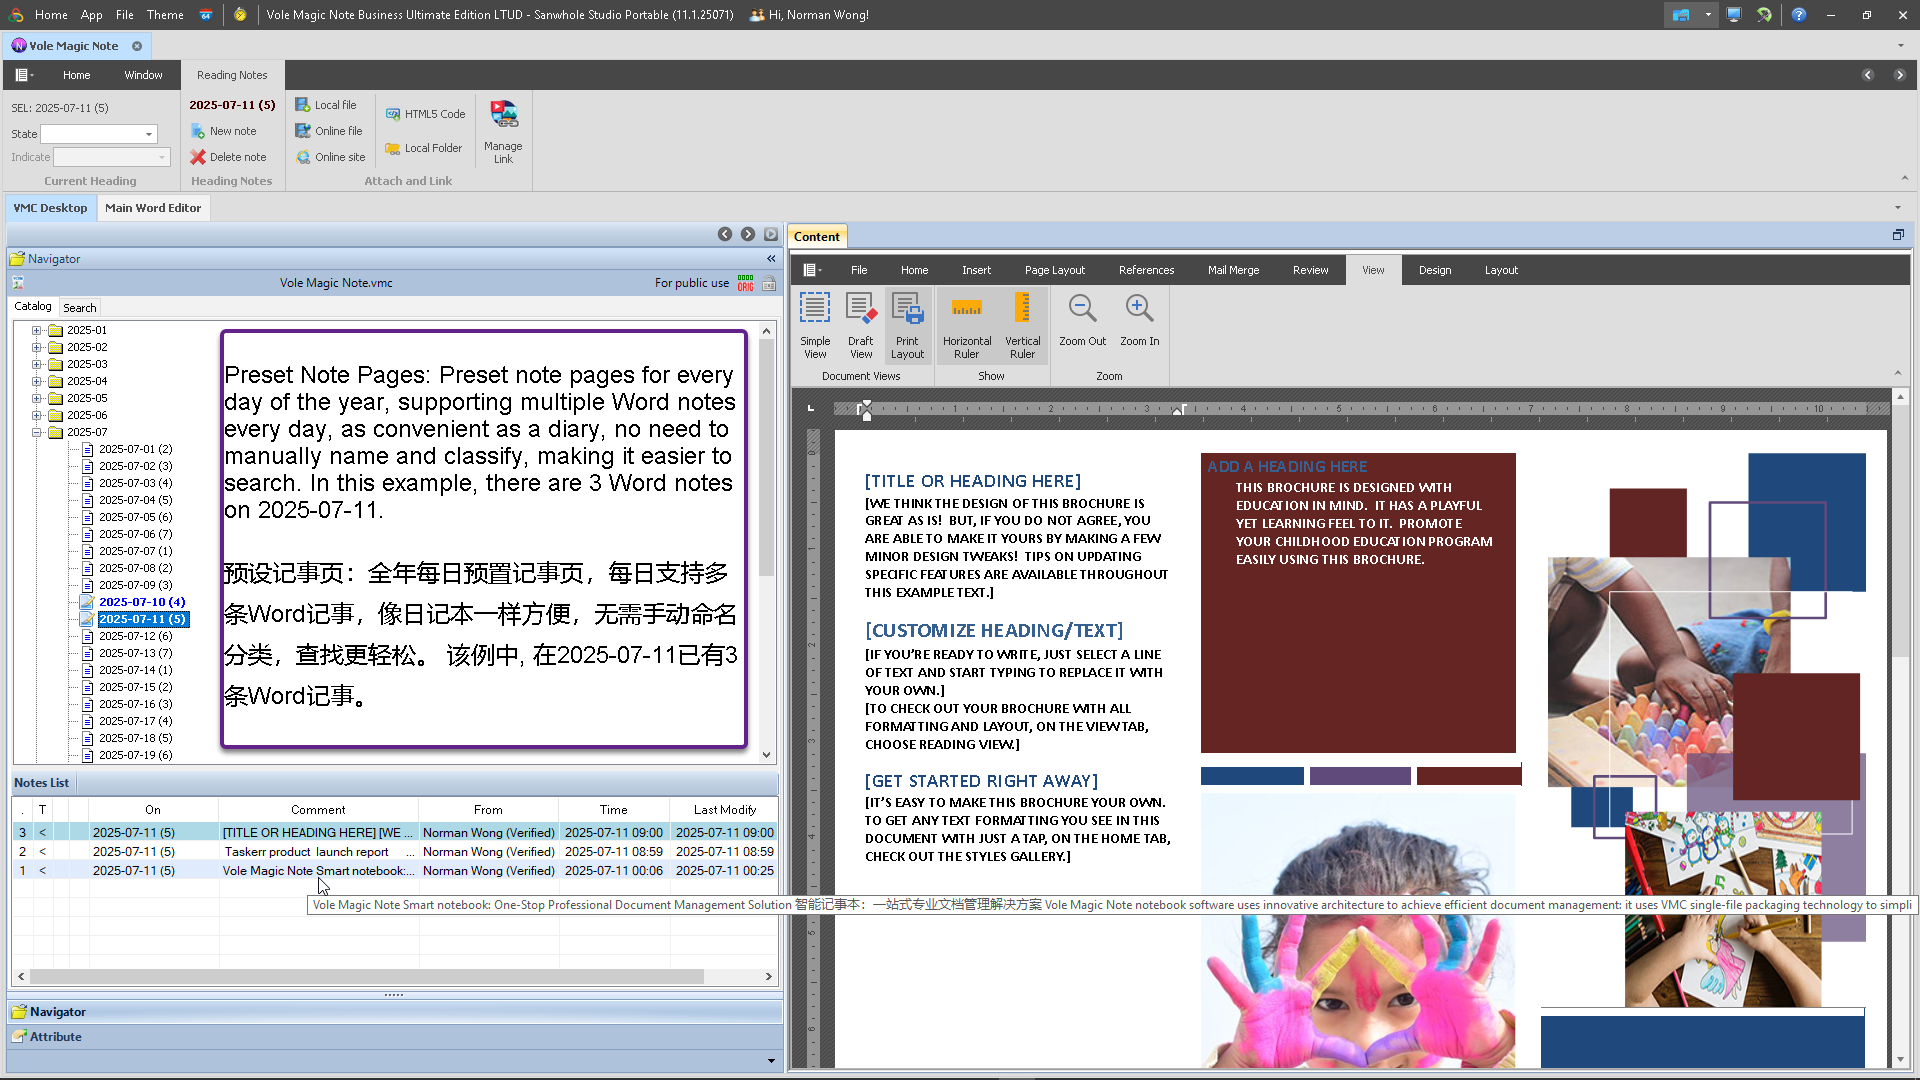Open the Reading Notes tab
Image resolution: width=1920 pixels, height=1080 pixels.
[x=232, y=75]
